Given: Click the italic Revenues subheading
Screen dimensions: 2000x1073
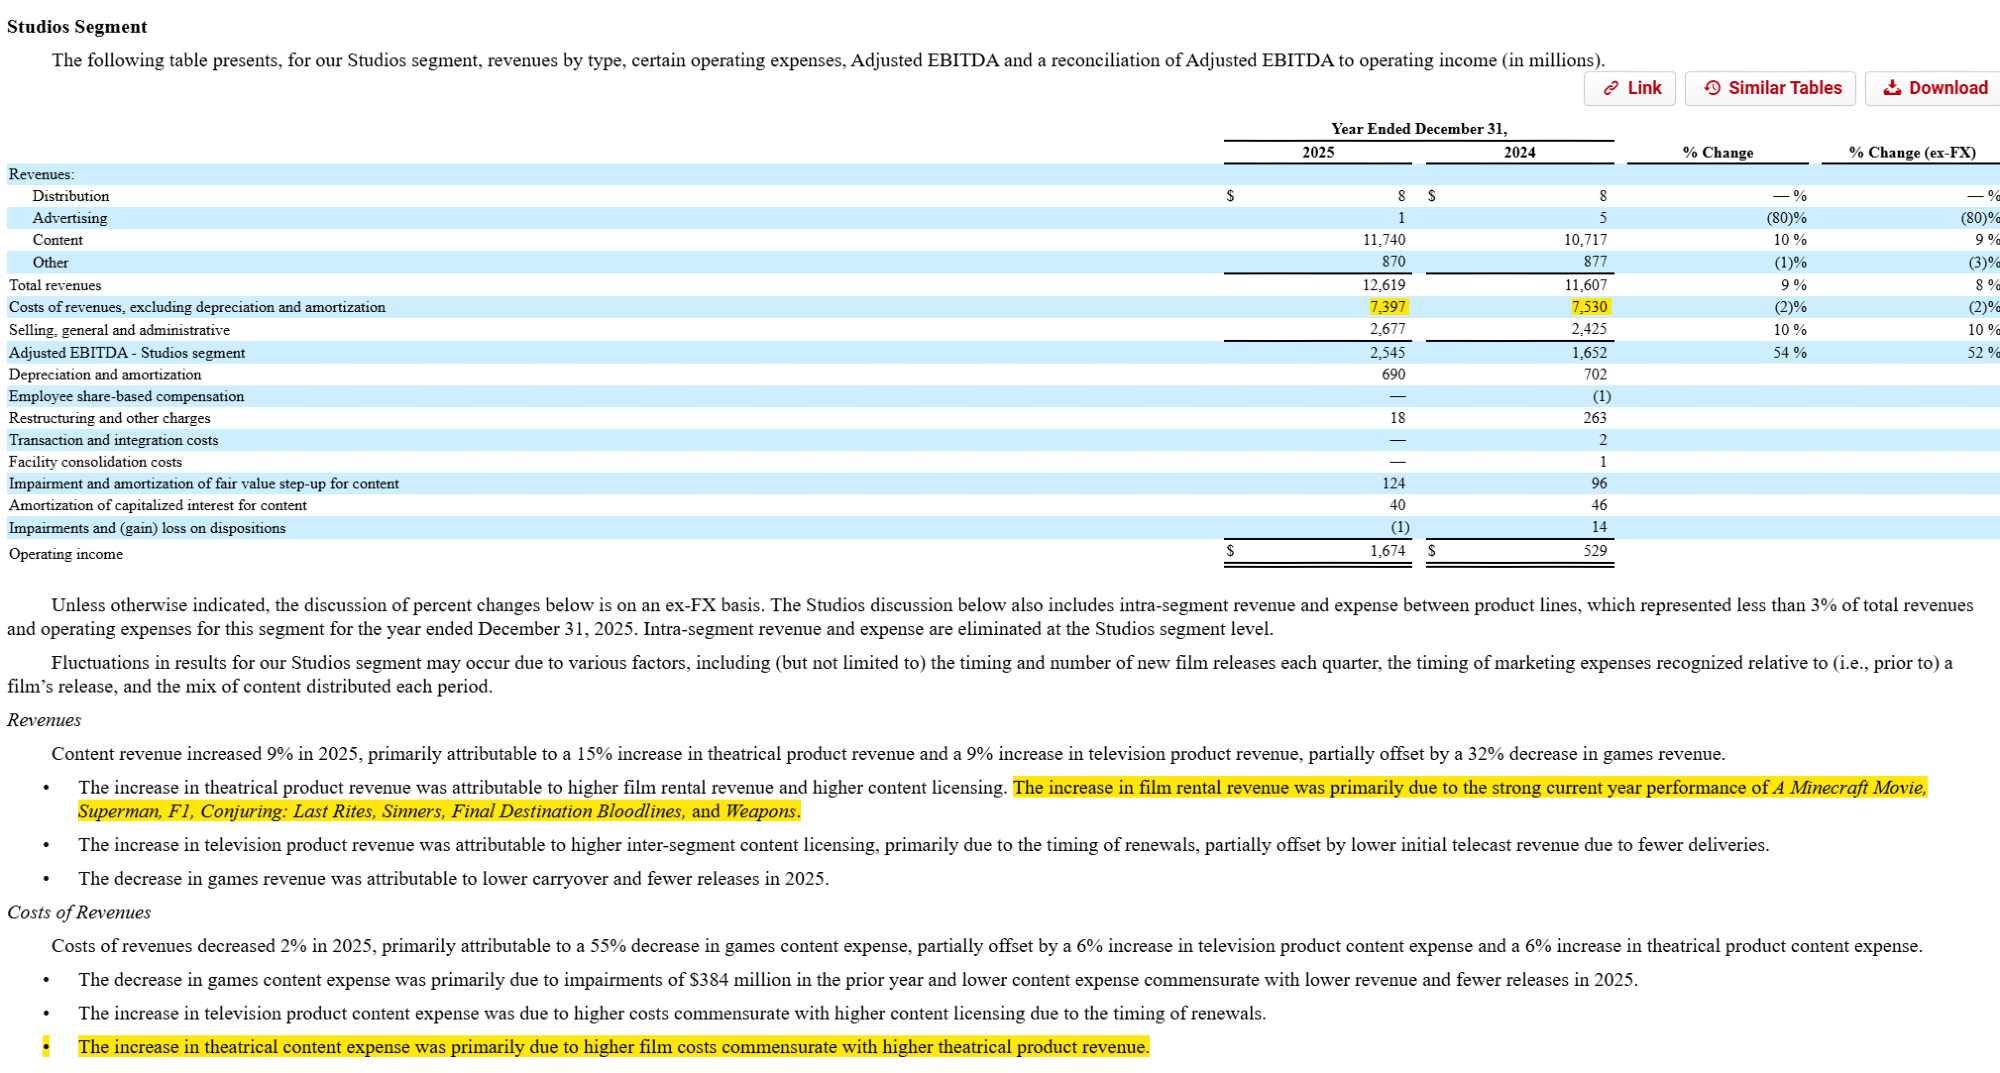Looking at the screenshot, I should 44,720.
